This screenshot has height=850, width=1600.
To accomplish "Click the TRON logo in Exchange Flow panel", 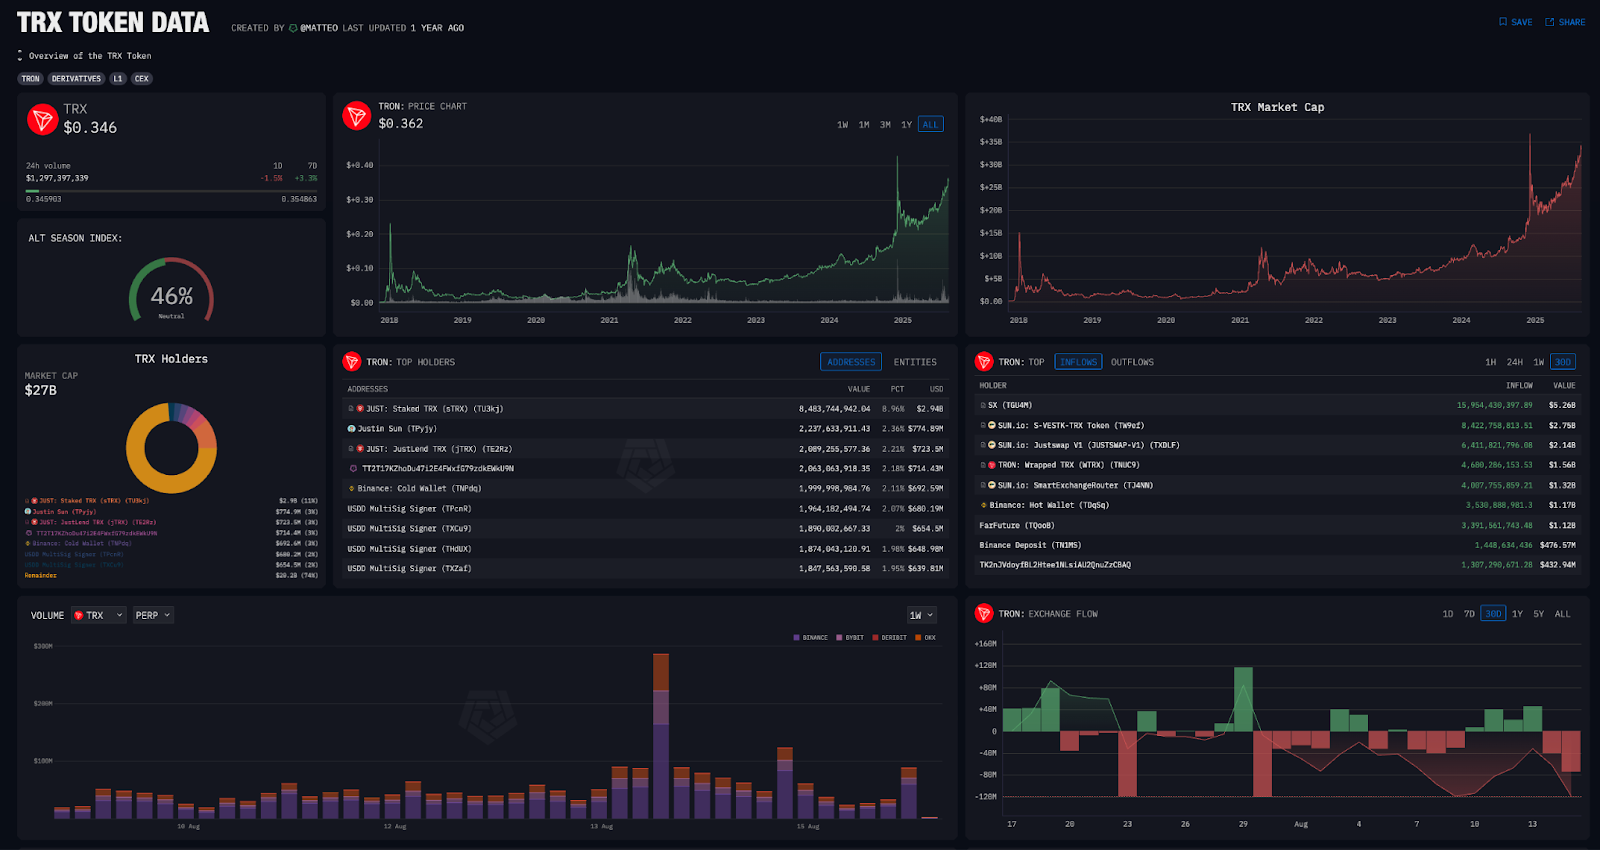I will pyautogui.click(x=984, y=614).
